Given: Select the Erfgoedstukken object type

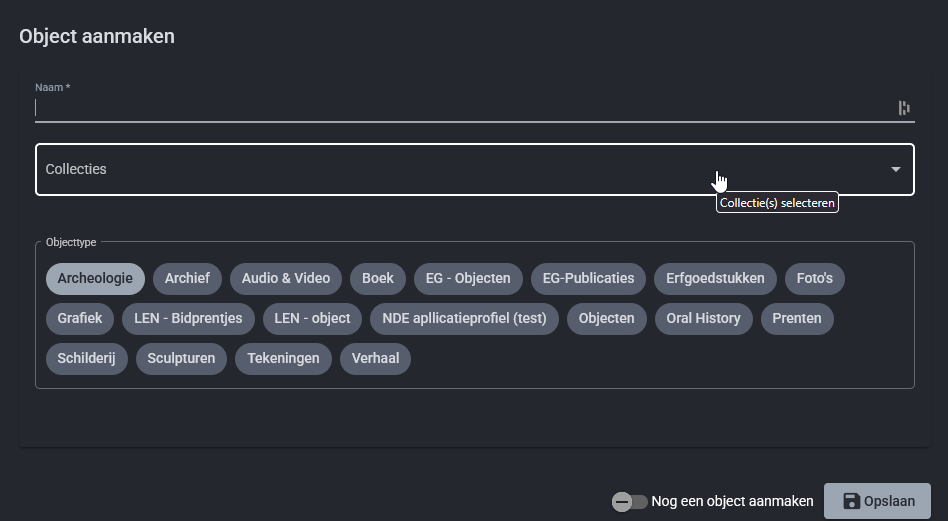Looking at the screenshot, I should pyautogui.click(x=715, y=278).
